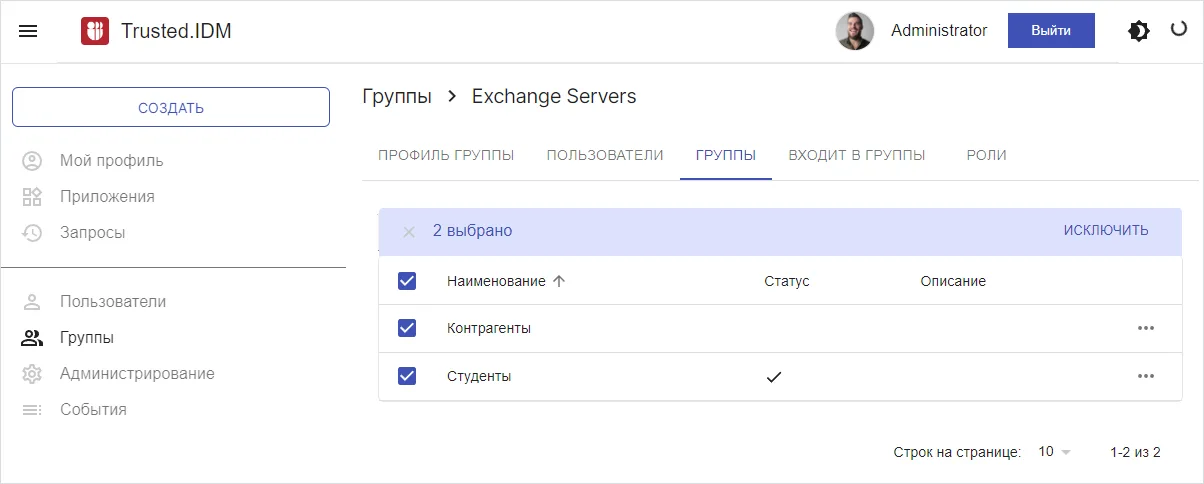Switch to the Входит в группы tab

click(856, 155)
